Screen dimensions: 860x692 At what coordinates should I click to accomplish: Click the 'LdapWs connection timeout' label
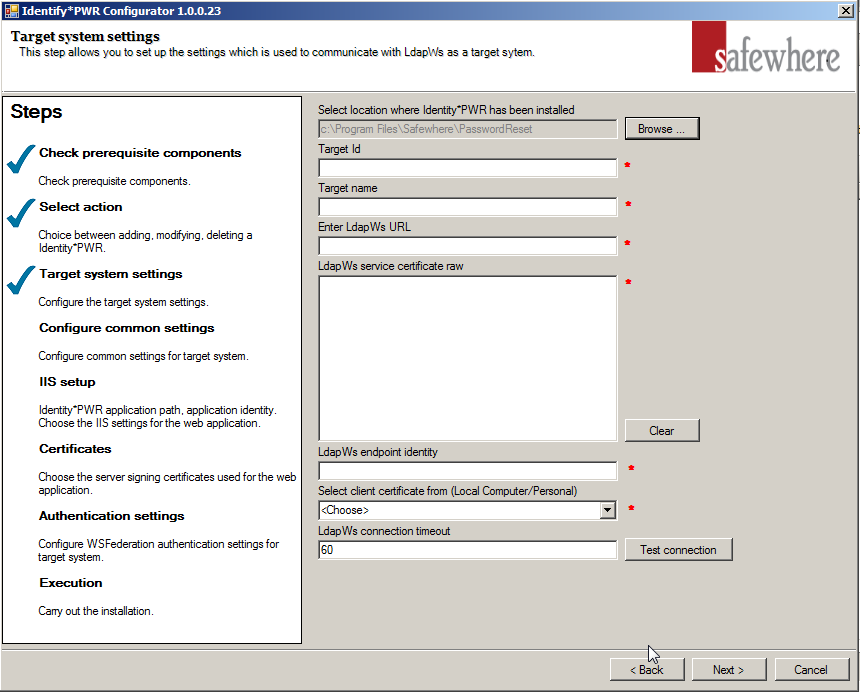tap(384, 531)
